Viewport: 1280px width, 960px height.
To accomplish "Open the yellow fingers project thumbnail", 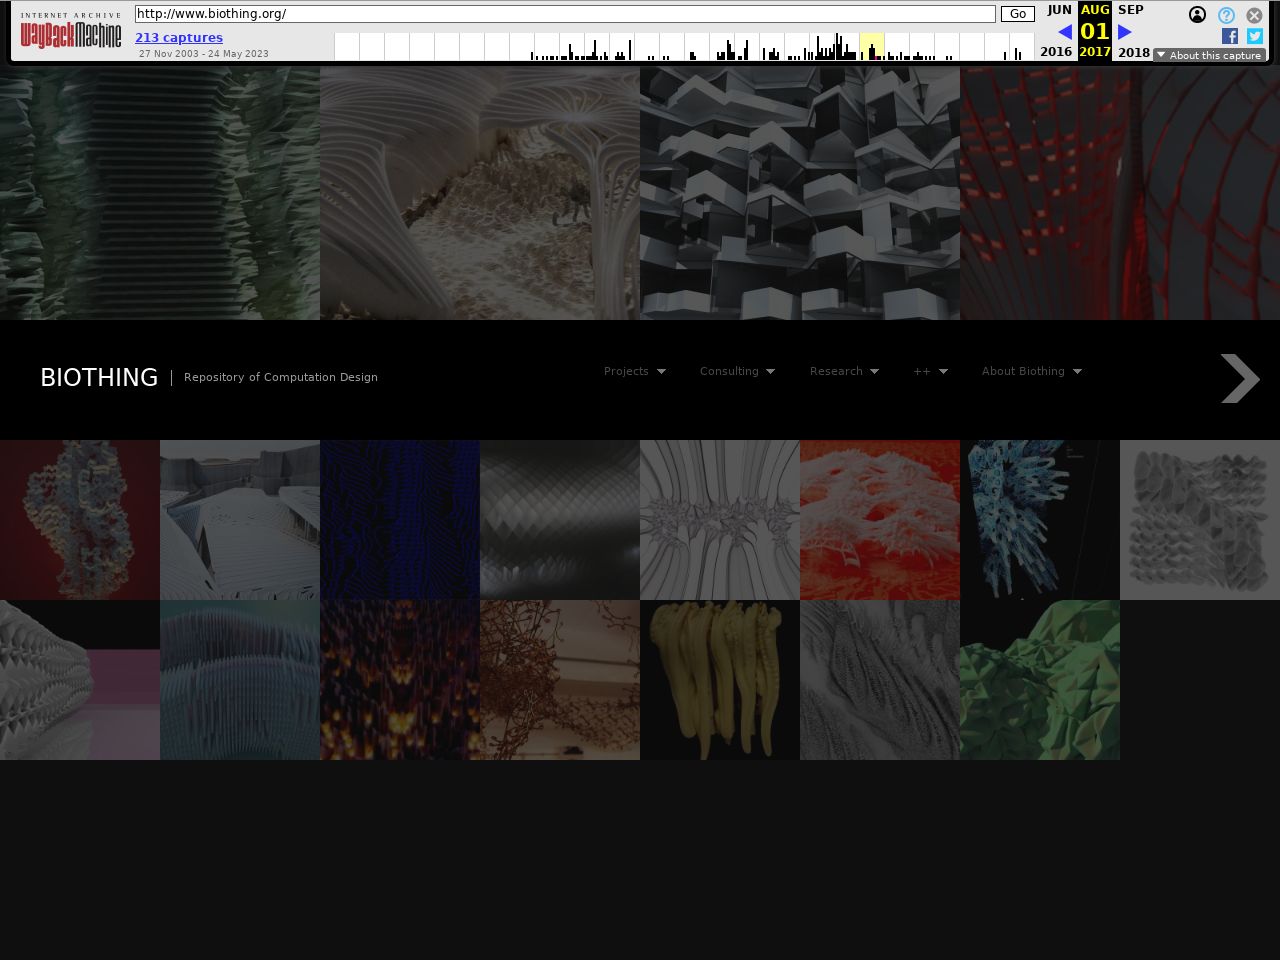I will coord(720,680).
